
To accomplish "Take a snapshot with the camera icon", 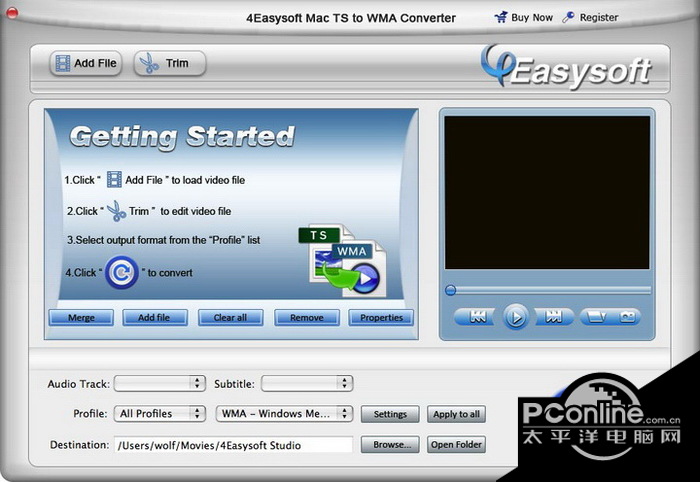I will [x=626, y=317].
